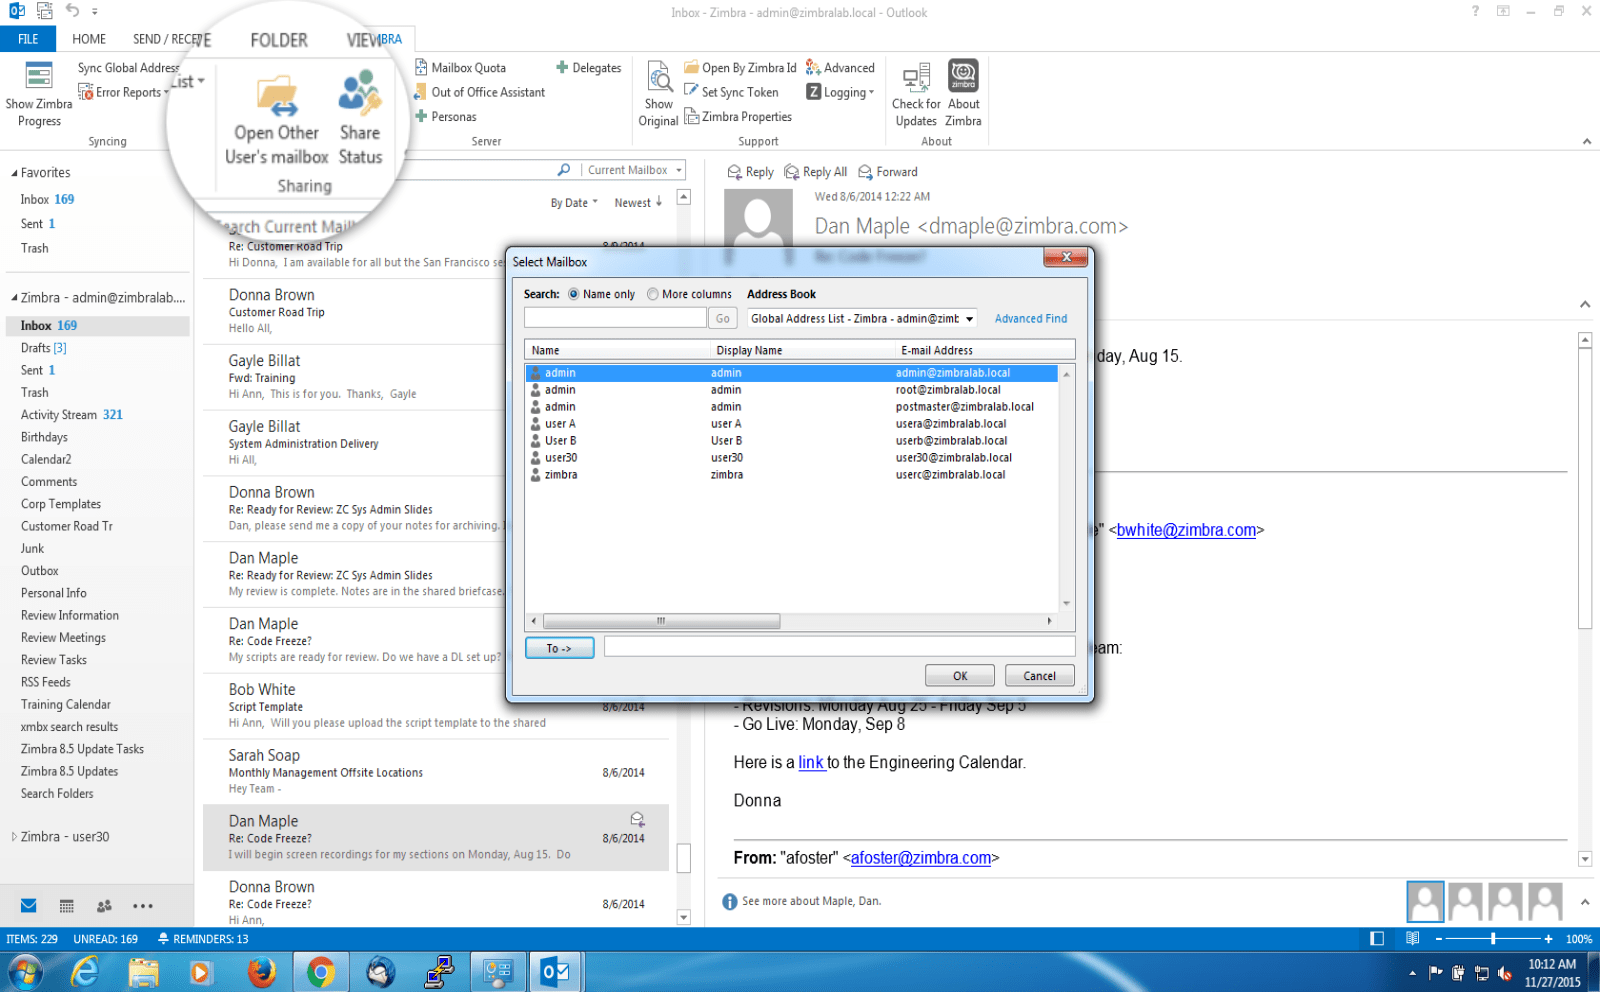The height and width of the screenshot is (992, 1600).
Task: Reply to the message
Action: tap(750, 172)
